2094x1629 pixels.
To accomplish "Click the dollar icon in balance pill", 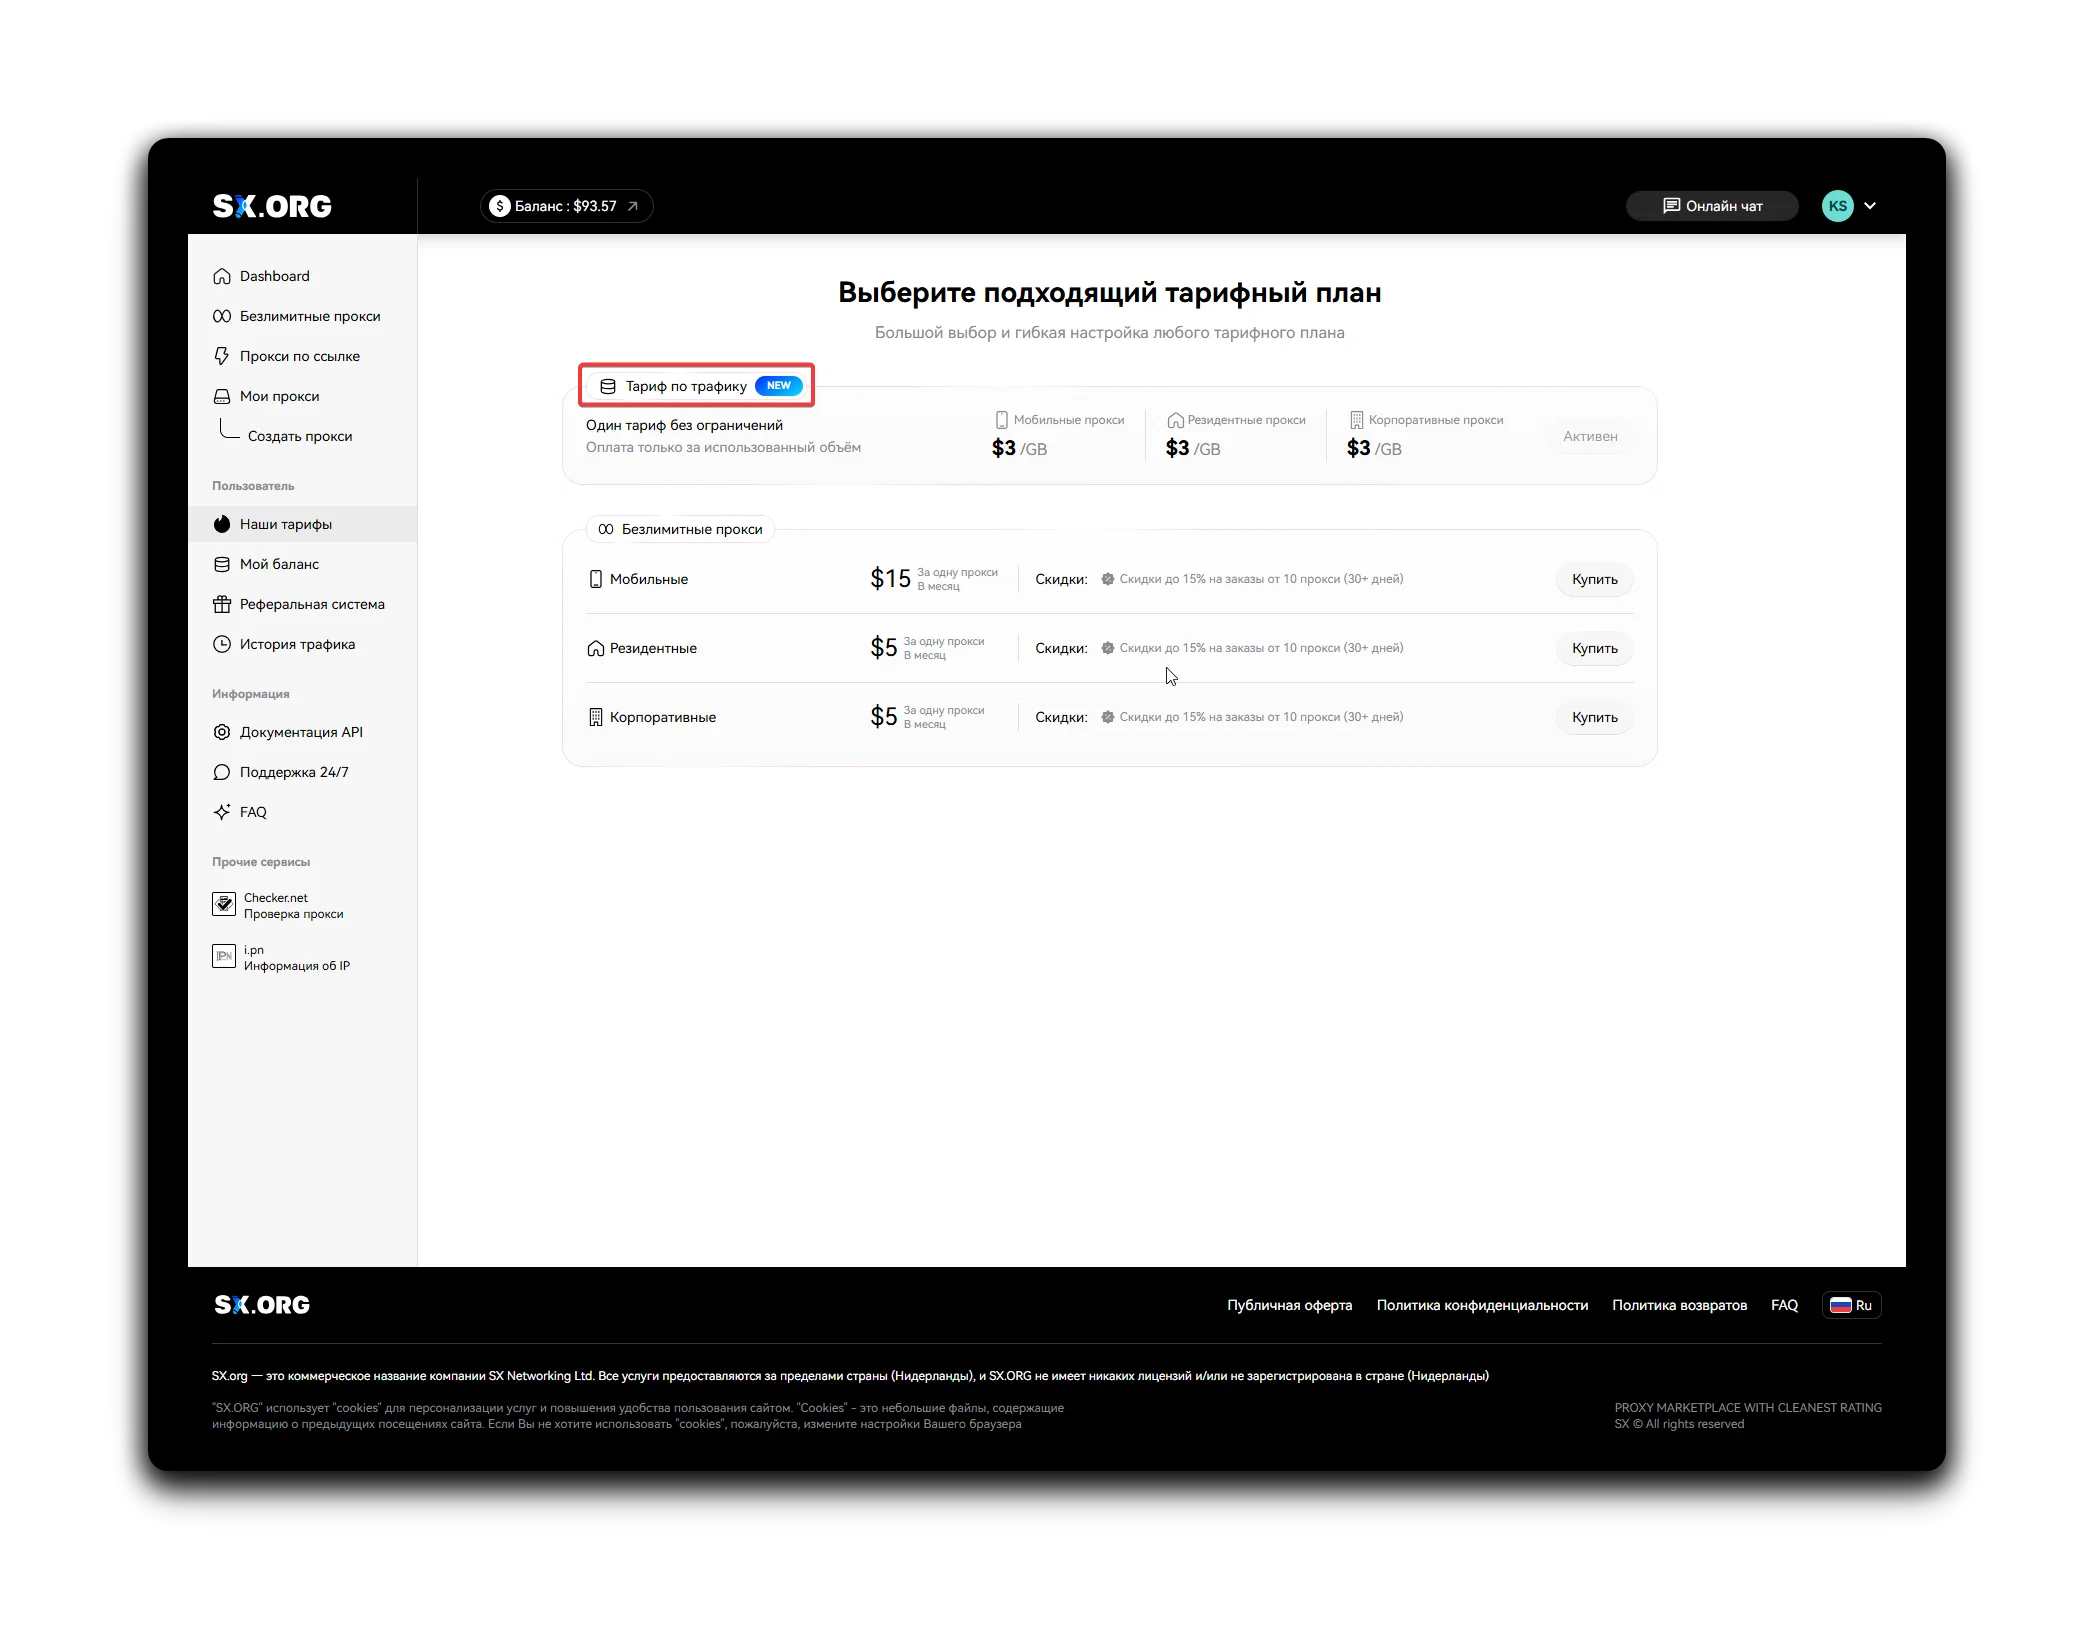I will [500, 206].
